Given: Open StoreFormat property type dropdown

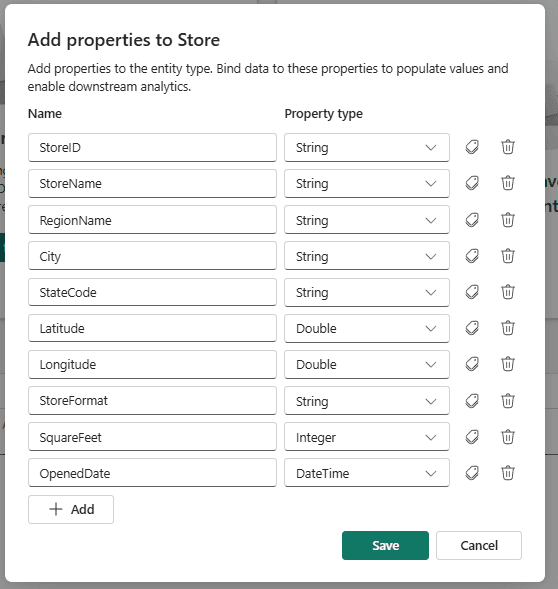Looking at the screenshot, I should coord(367,400).
